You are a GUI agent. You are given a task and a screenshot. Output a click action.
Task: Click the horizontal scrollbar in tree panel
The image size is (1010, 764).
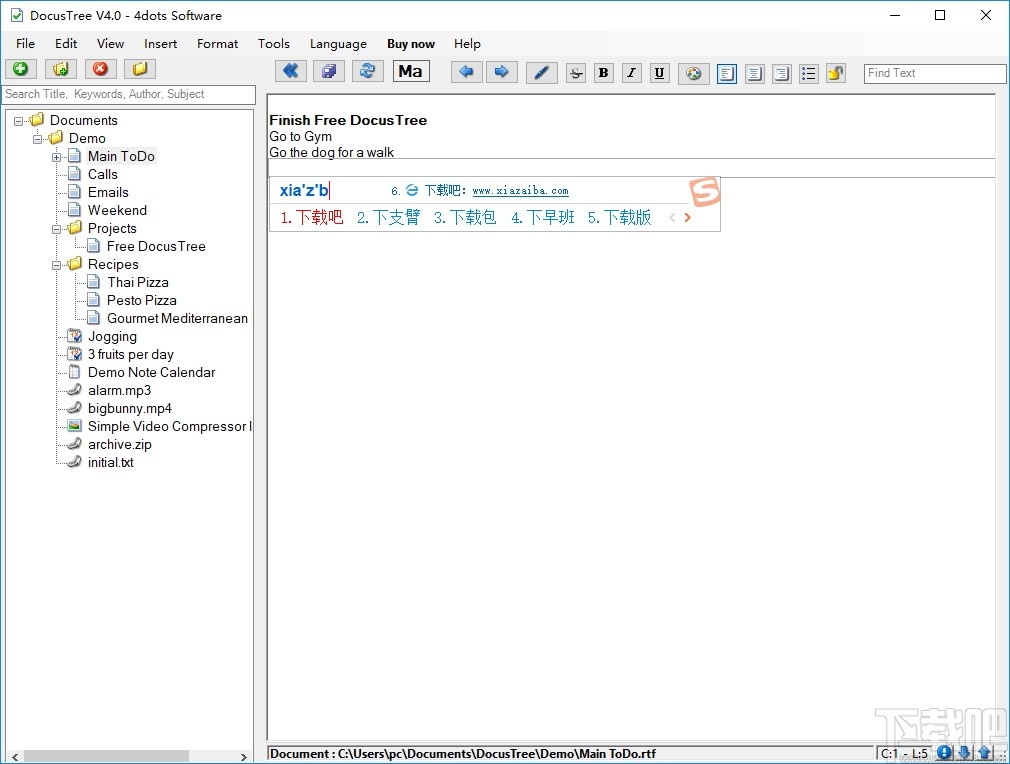(106, 756)
